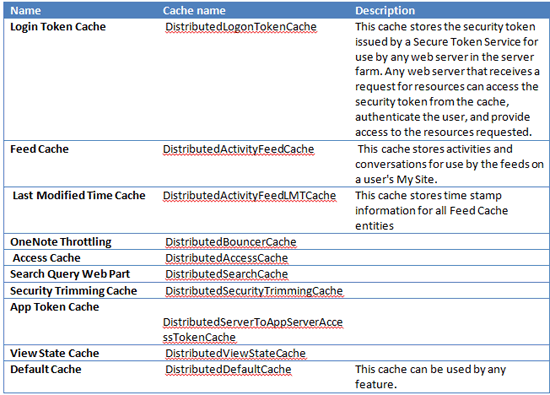This screenshot has height=395, width=550.
Task: Click 'DistributedViewStateCache' cache name
Action: (x=235, y=353)
